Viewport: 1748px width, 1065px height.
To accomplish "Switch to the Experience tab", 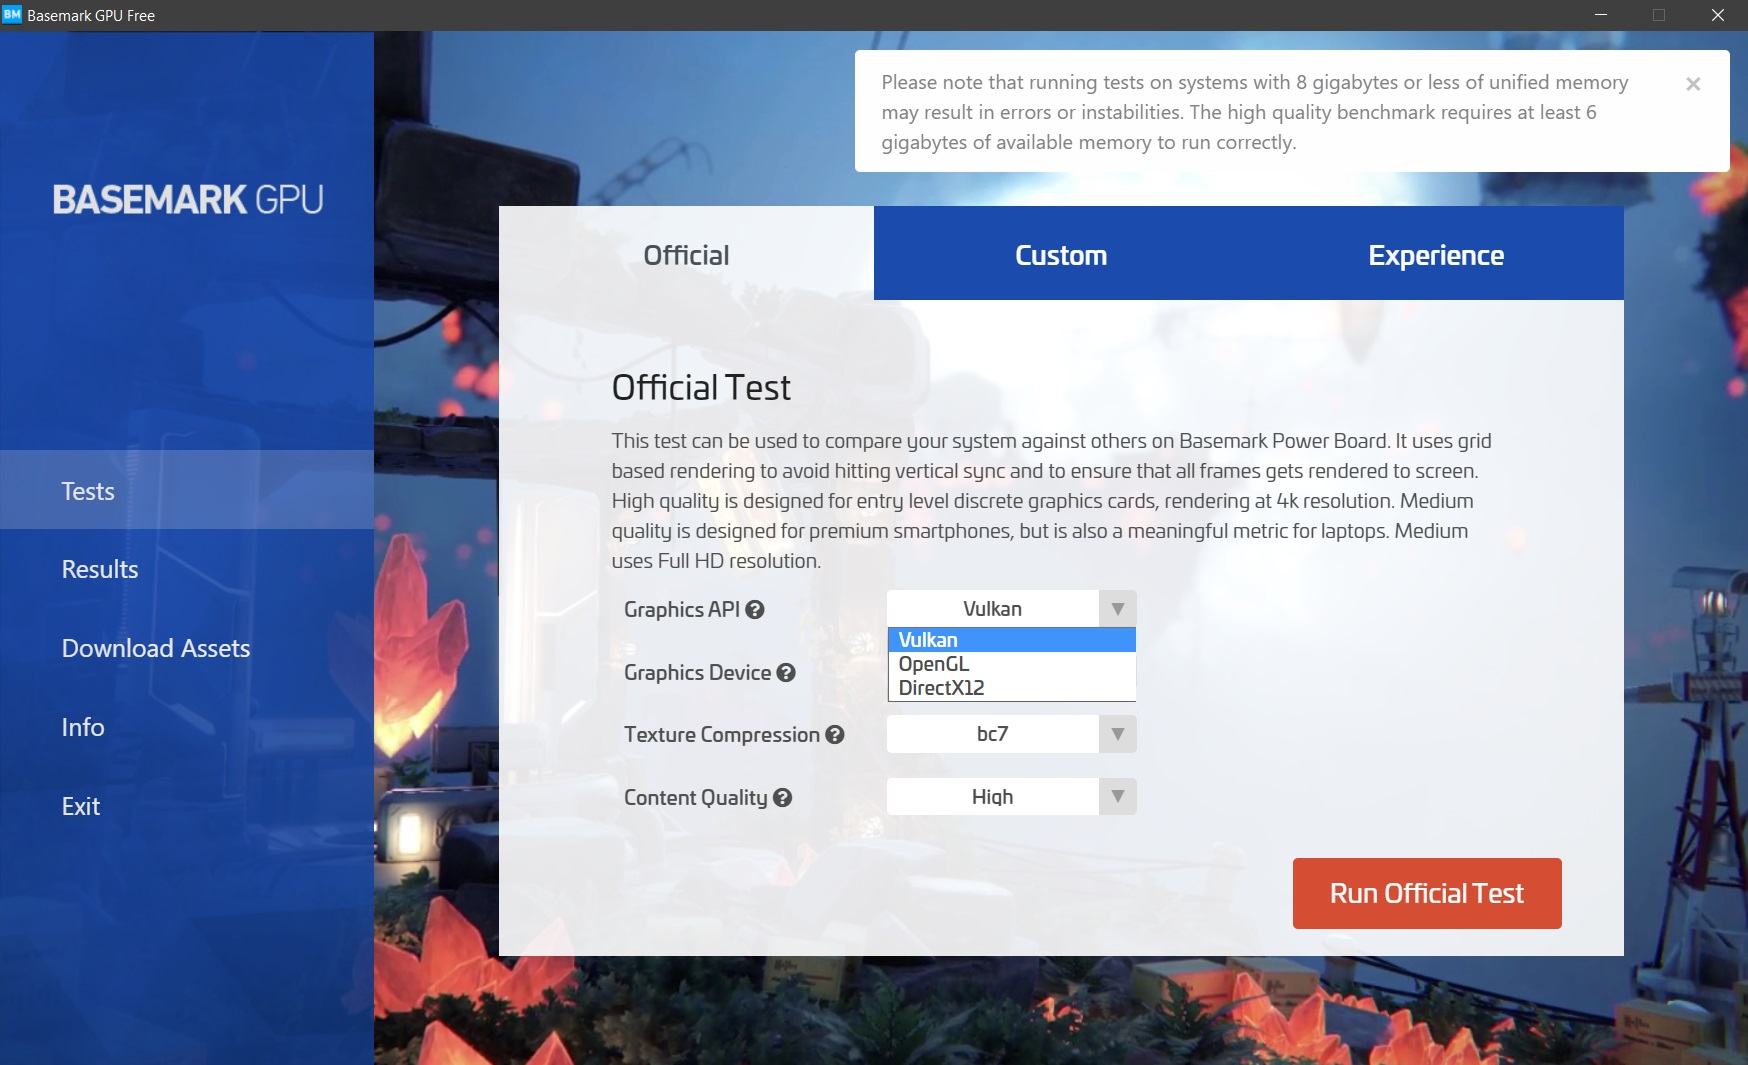I will [x=1436, y=254].
